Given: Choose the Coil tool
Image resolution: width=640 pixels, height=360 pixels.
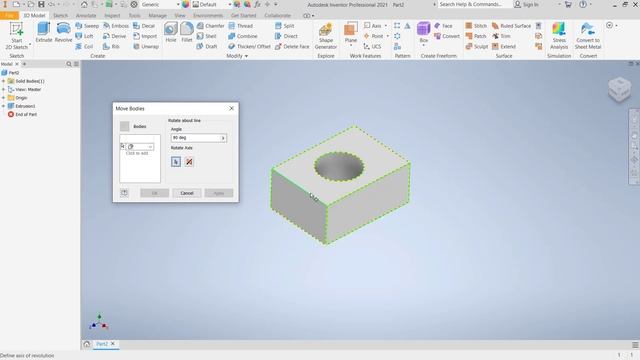Looking at the screenshot, I should click(x=84, y=47).
